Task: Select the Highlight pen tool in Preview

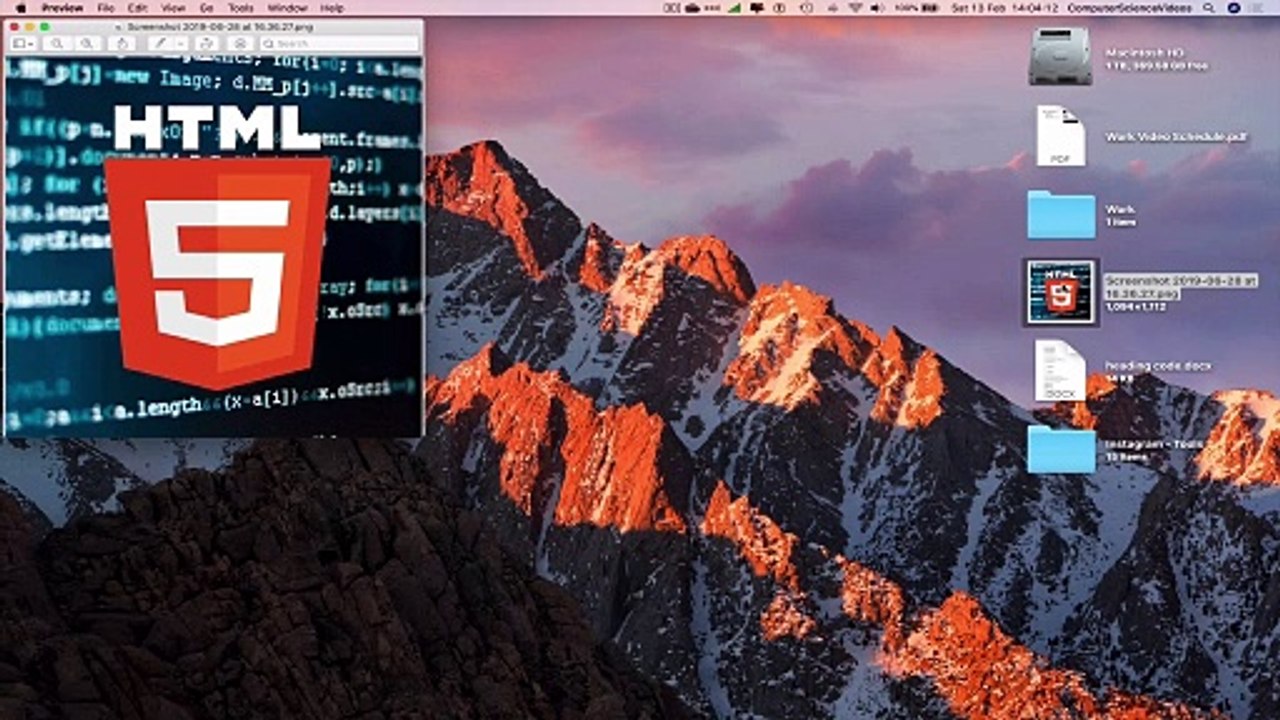Action: click(160, 43)
